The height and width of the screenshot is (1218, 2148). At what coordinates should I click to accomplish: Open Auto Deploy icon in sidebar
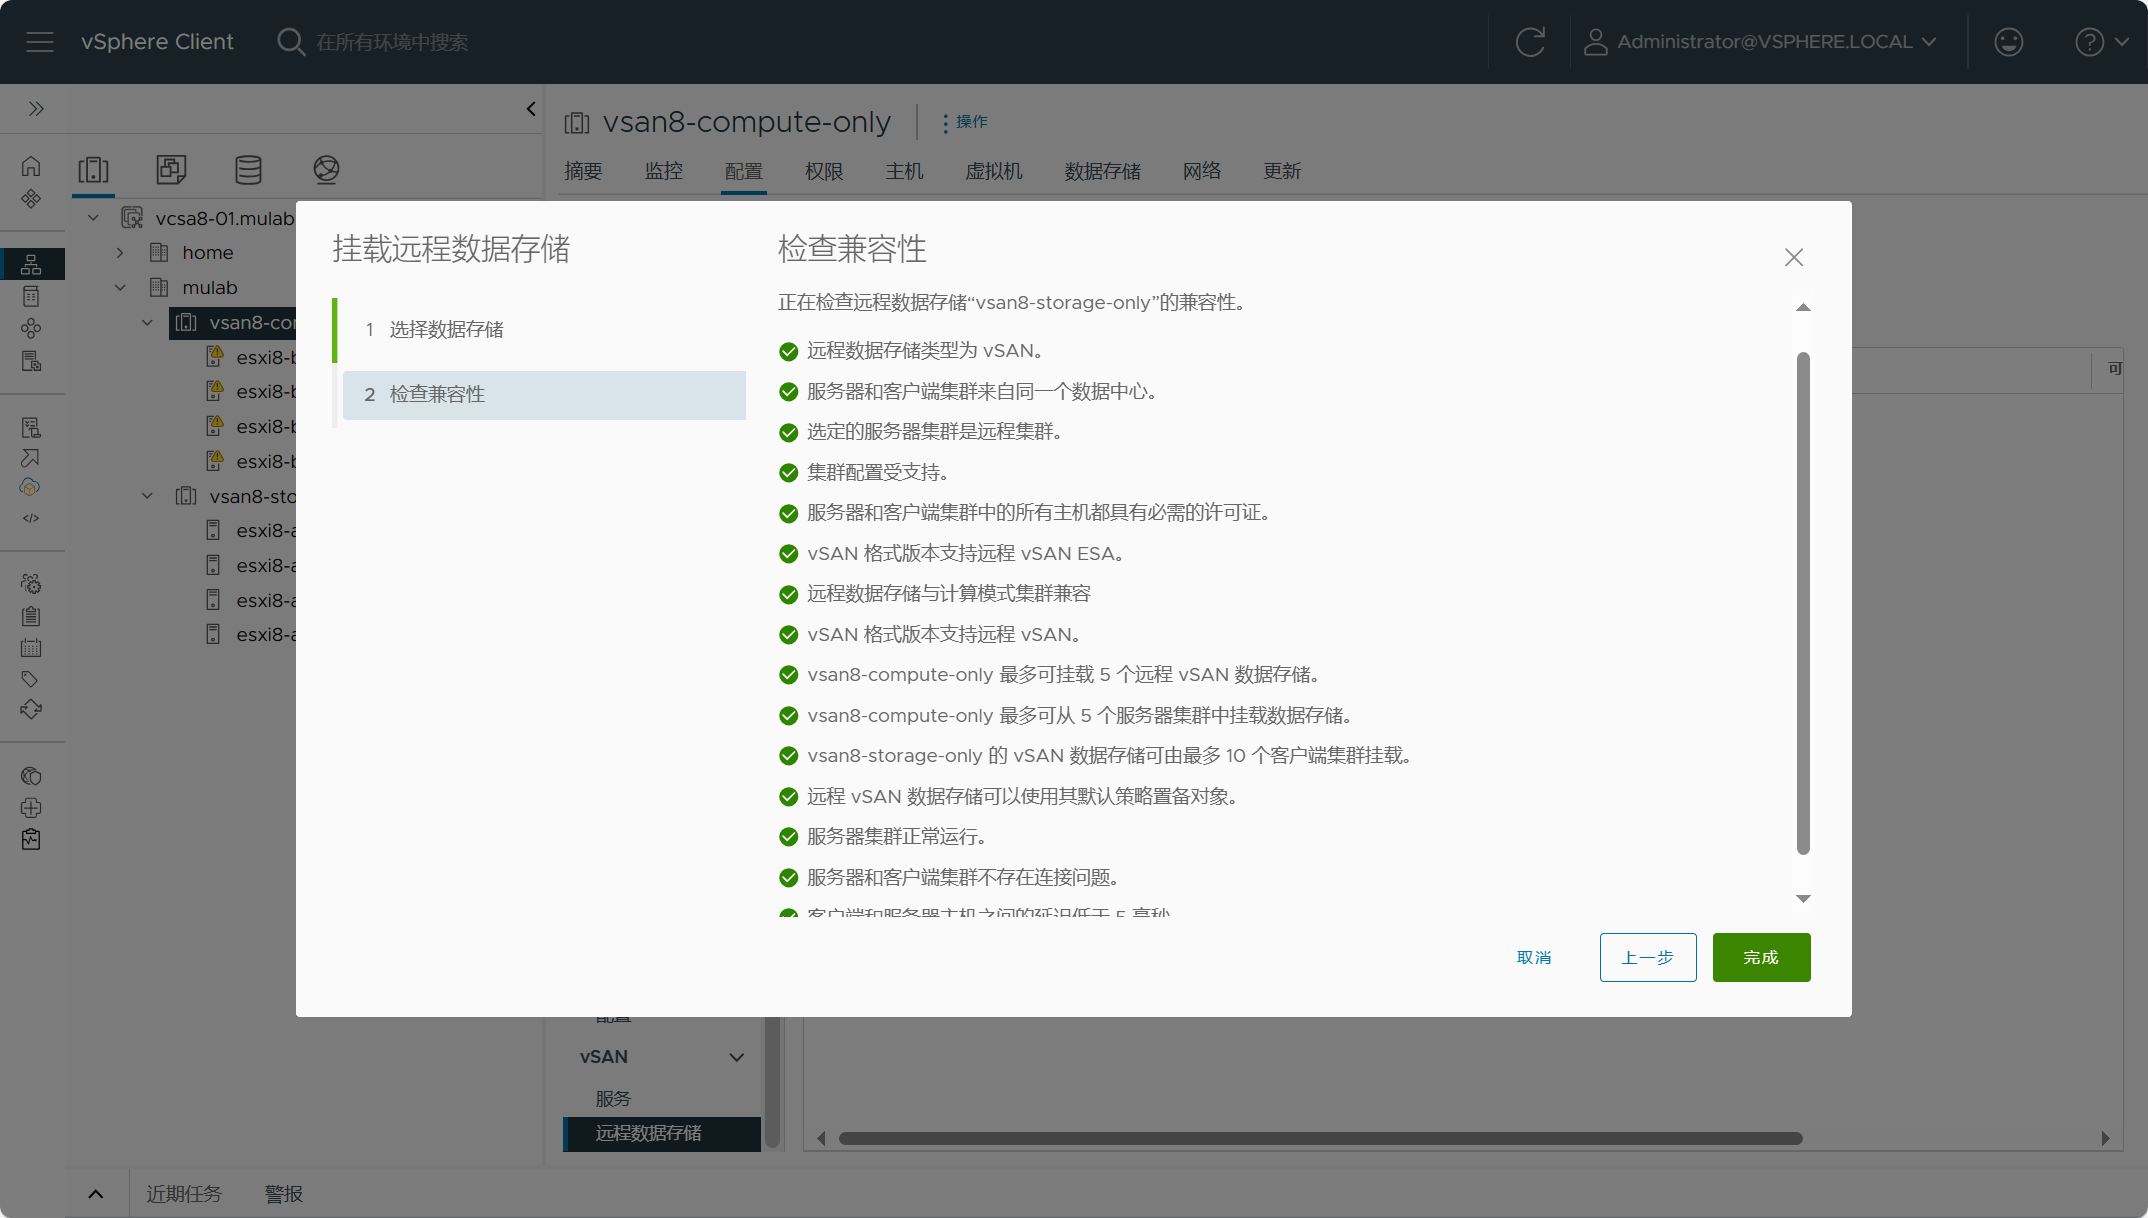click(31, 458)
